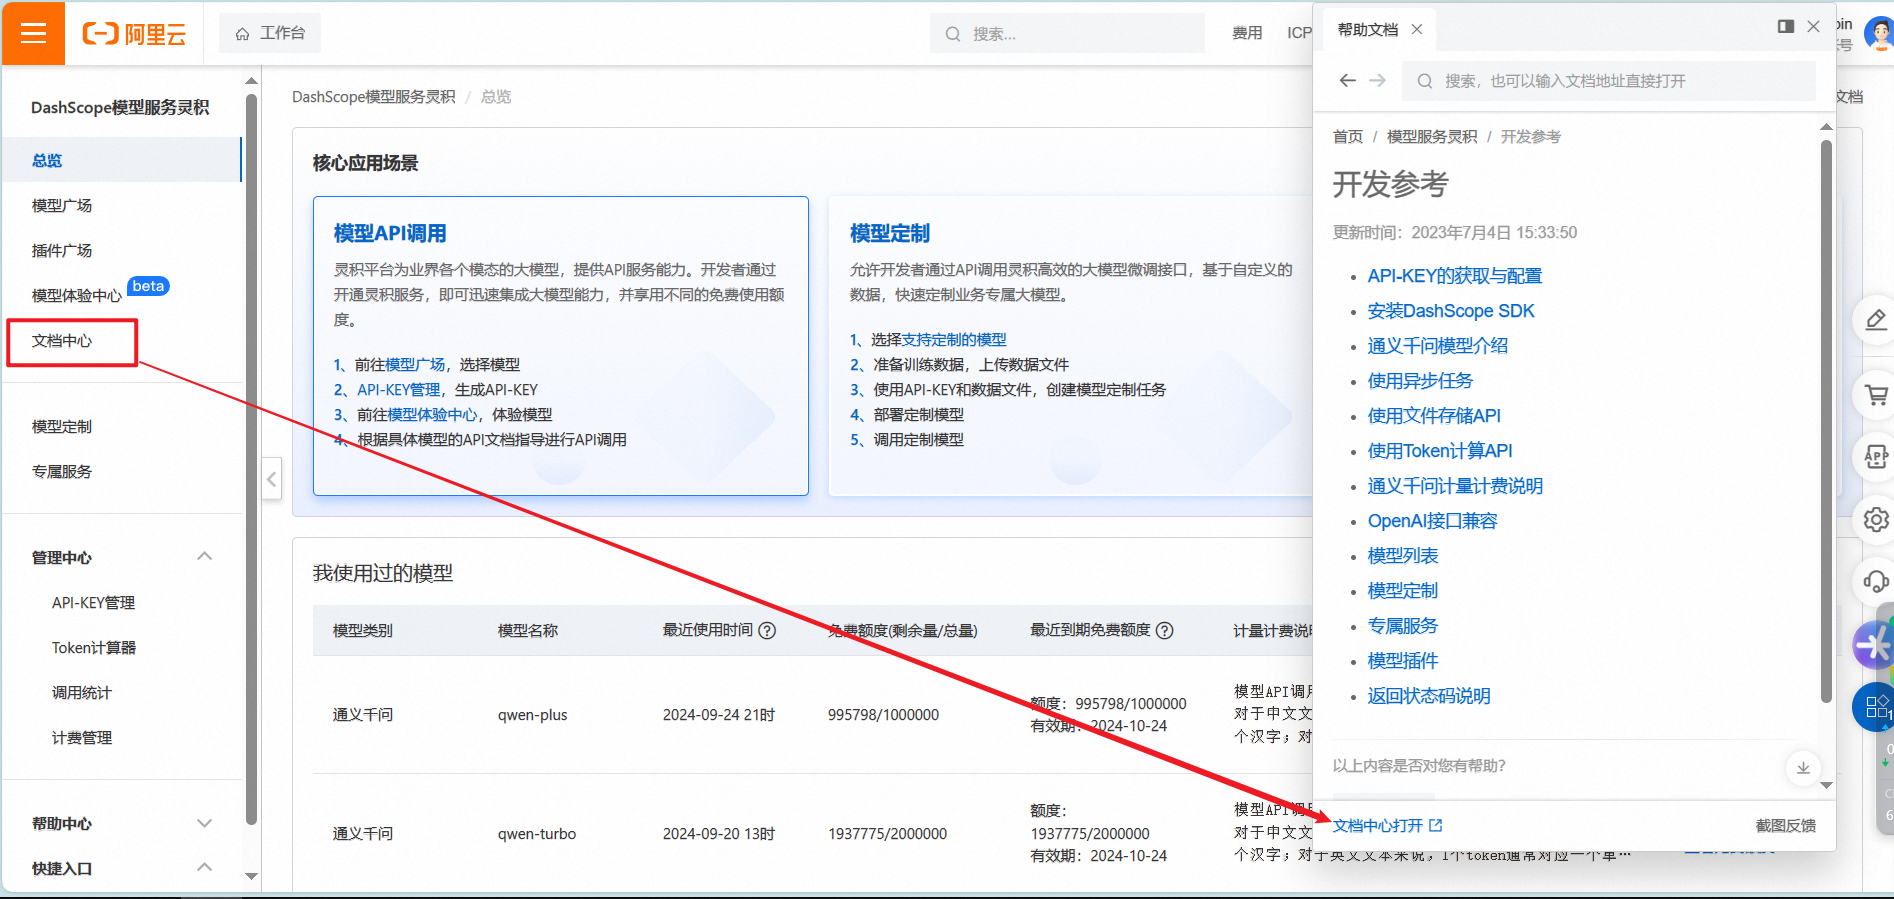Select 总览 in the sidebar
The image size is (1894, 899).
tap(121, 160)
